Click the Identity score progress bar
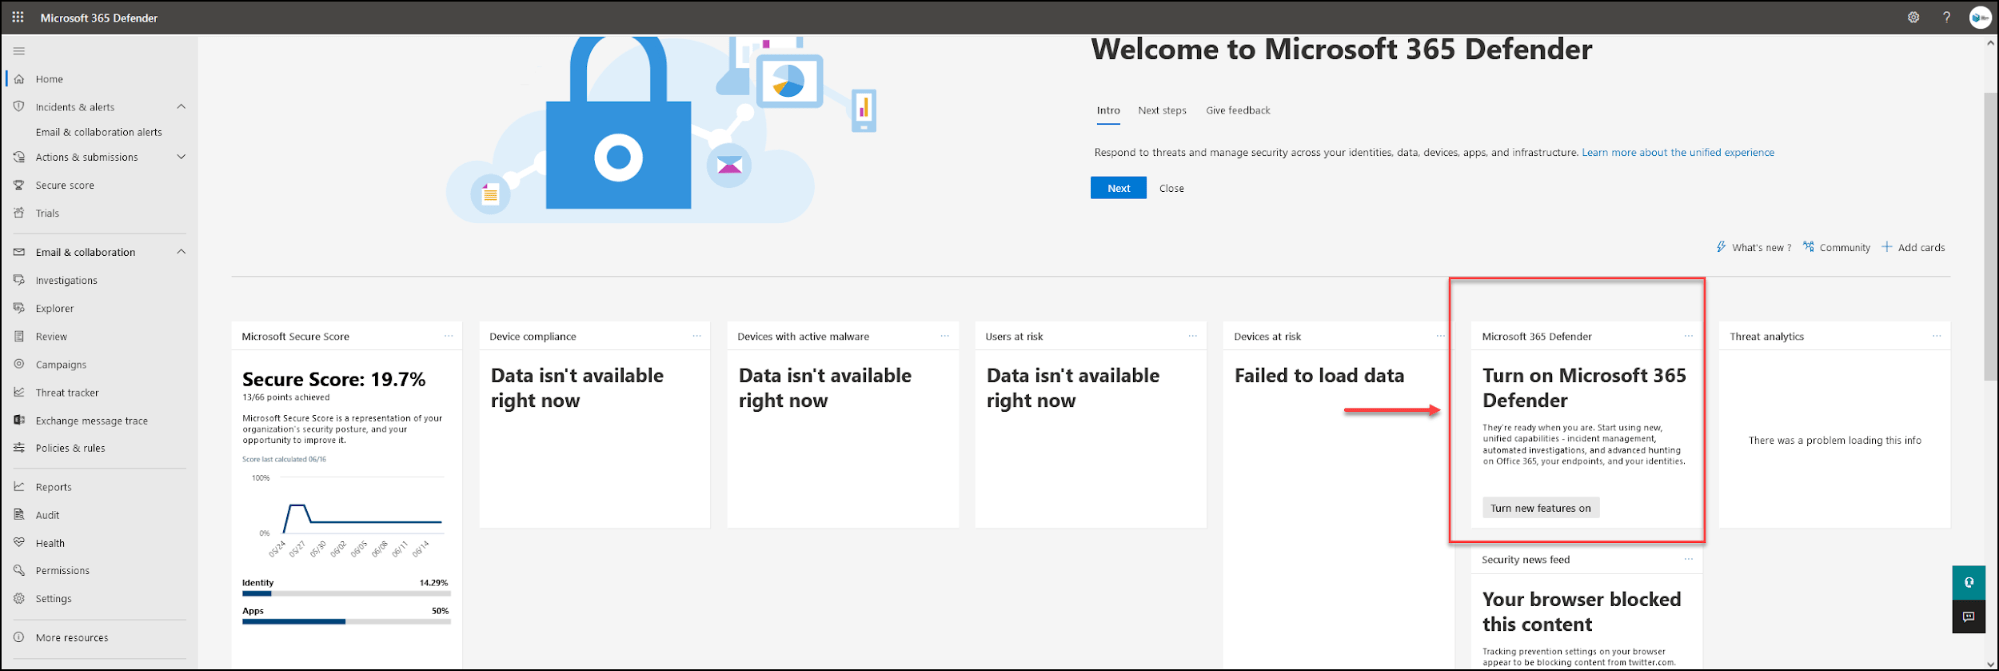This screenshot has height=671, width=1999. pos(346,594)
